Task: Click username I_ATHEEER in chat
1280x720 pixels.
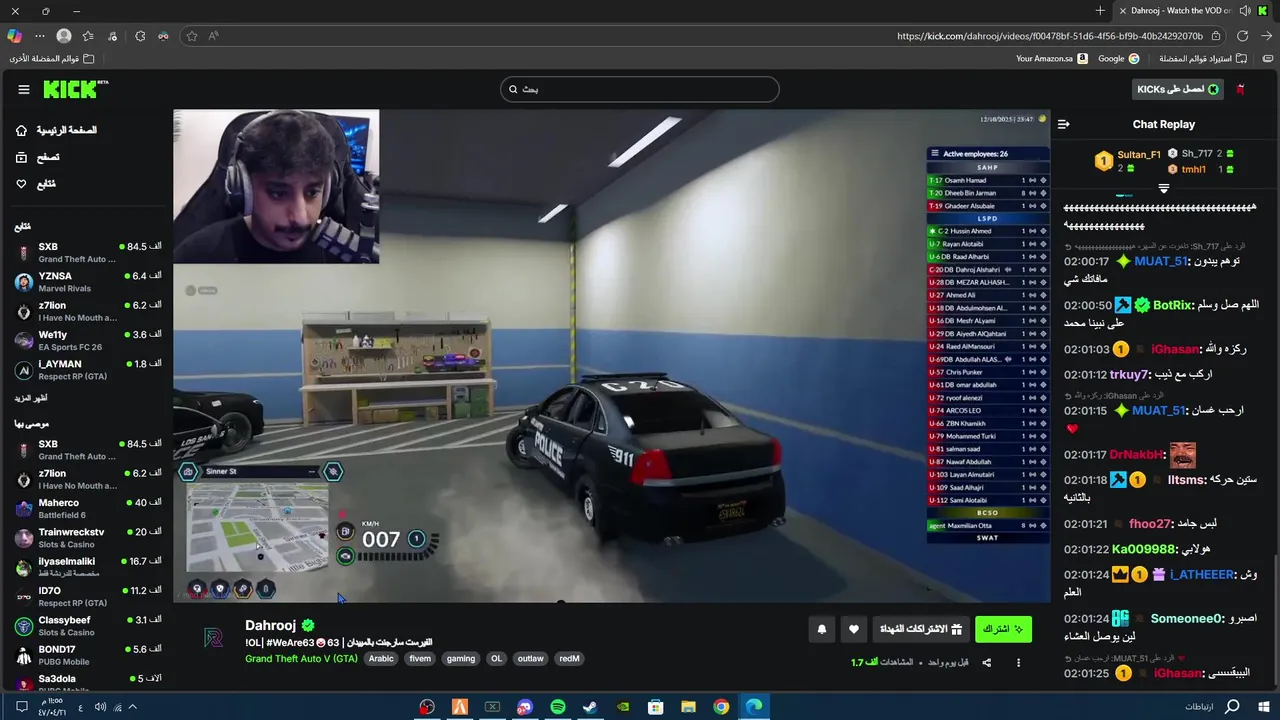Action: pos(1202,575)
